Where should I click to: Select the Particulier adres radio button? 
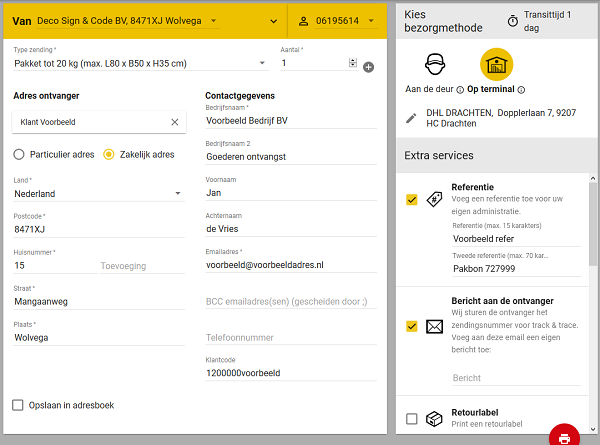(19, 155)
